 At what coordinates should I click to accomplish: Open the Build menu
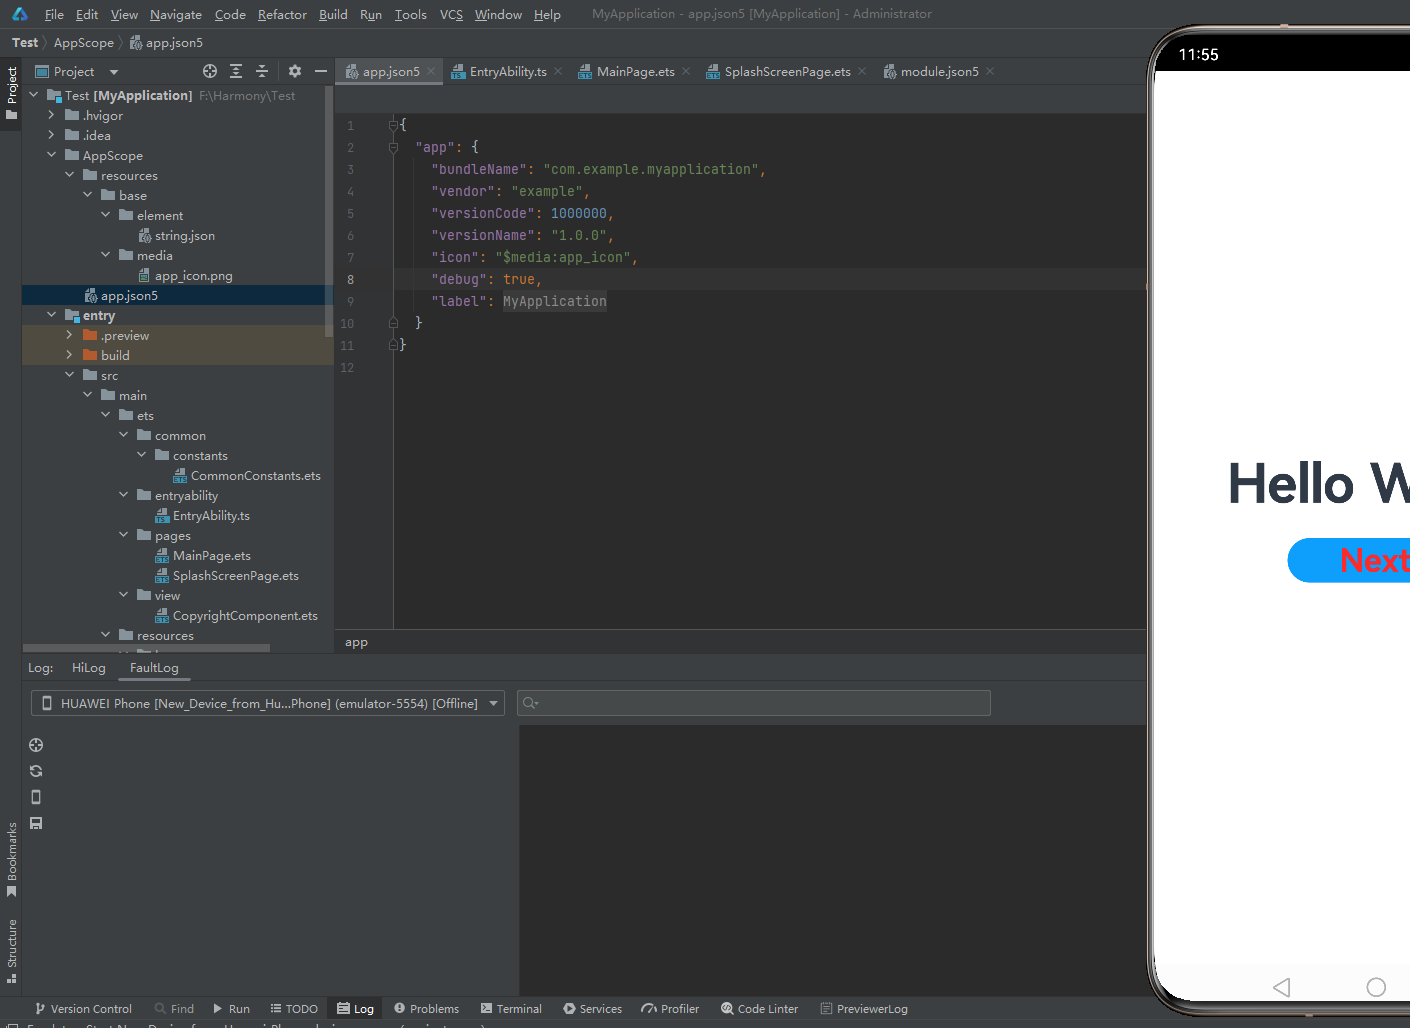tap(333, 14)
